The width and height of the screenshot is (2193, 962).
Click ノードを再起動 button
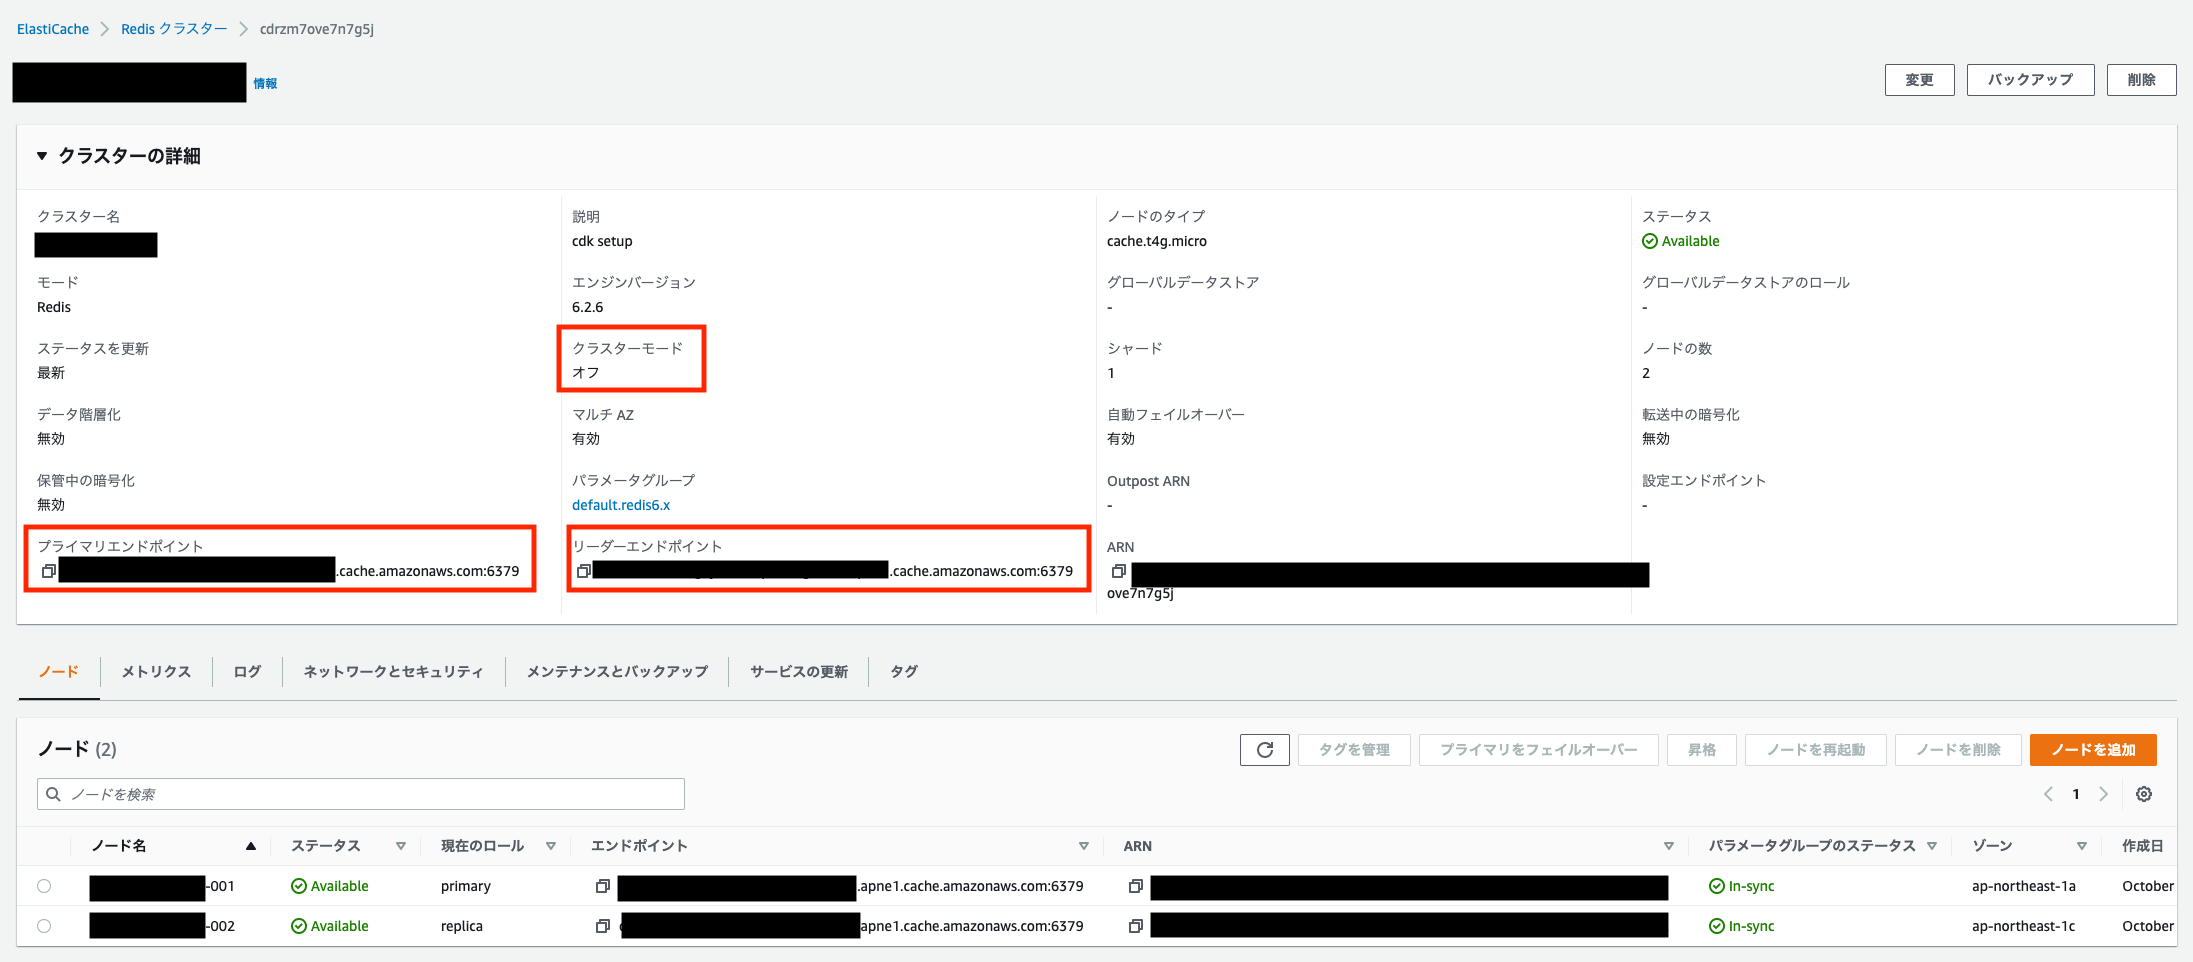[x=1815, y=750]
